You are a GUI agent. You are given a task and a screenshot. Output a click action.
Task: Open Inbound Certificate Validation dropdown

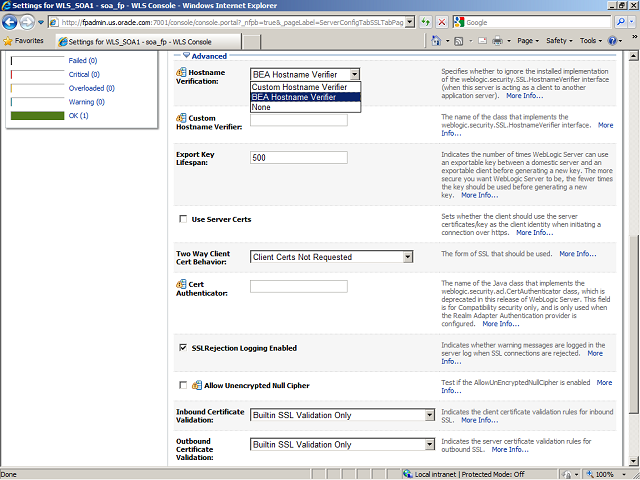coord(331,416)
